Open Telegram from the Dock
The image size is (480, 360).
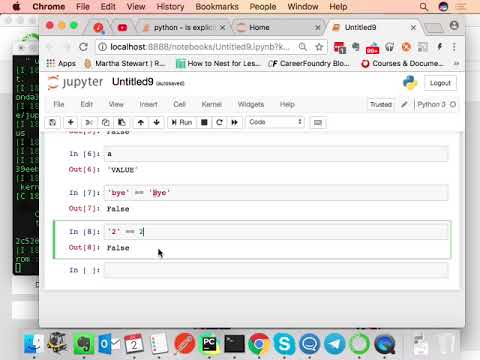[x=334, y=343]
